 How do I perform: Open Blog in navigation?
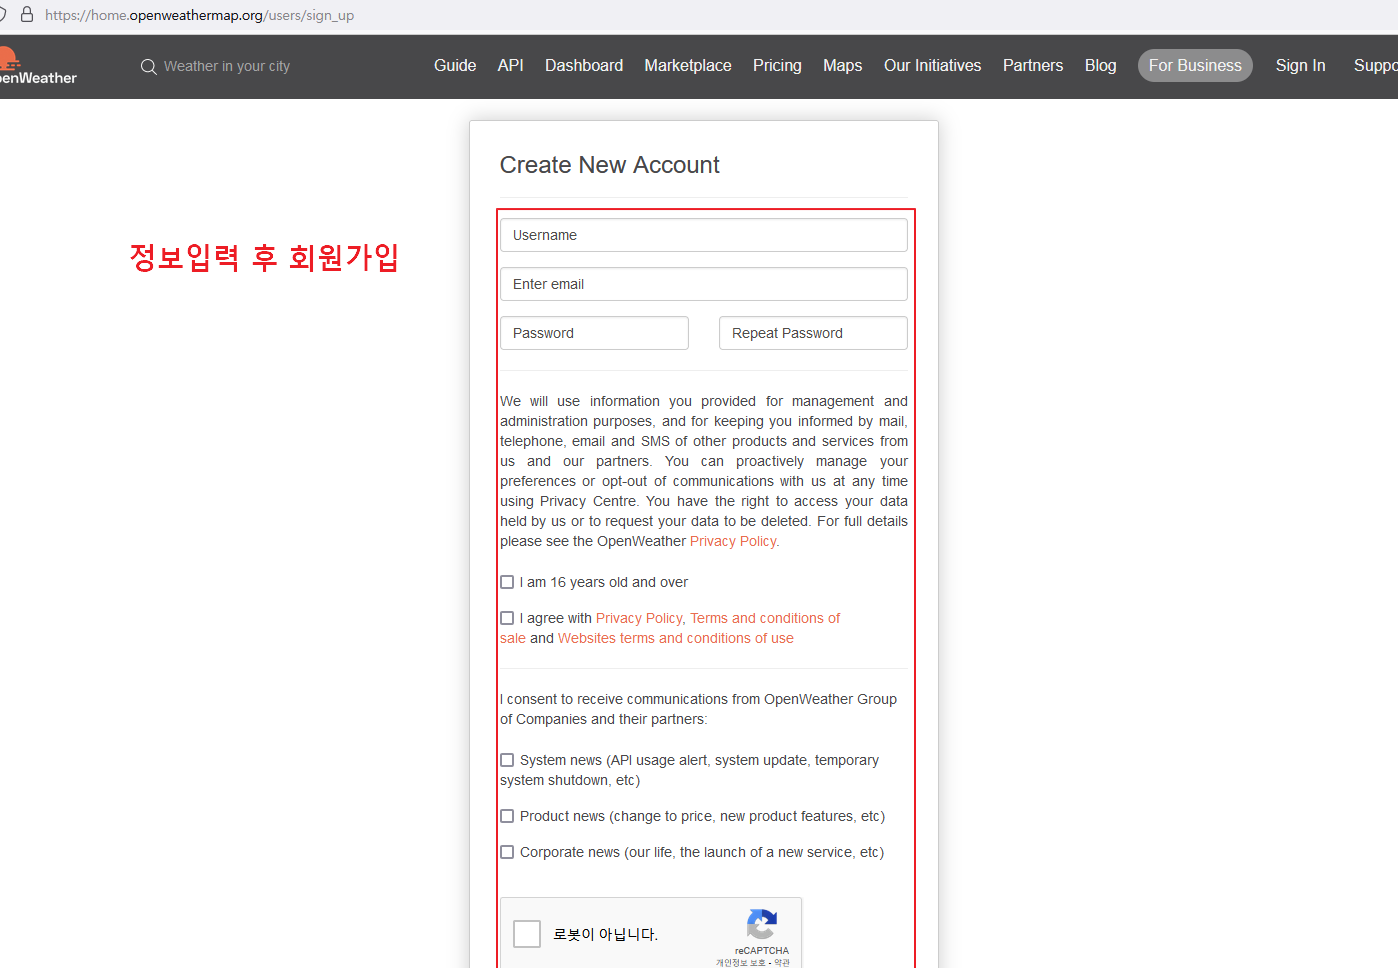click(1101, 66)
